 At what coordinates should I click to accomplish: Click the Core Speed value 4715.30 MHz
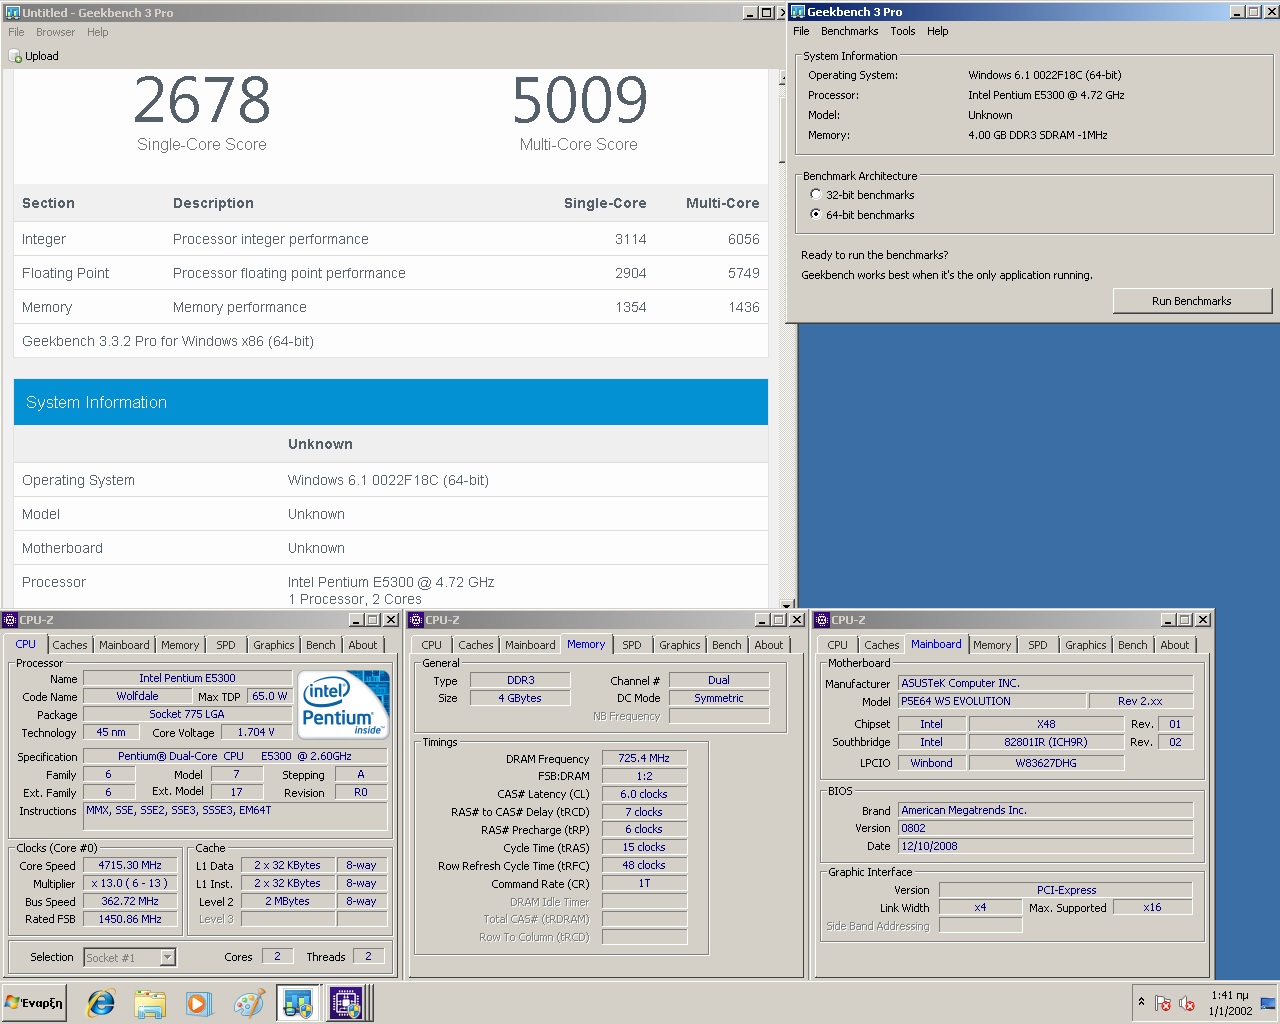(130, 865)
